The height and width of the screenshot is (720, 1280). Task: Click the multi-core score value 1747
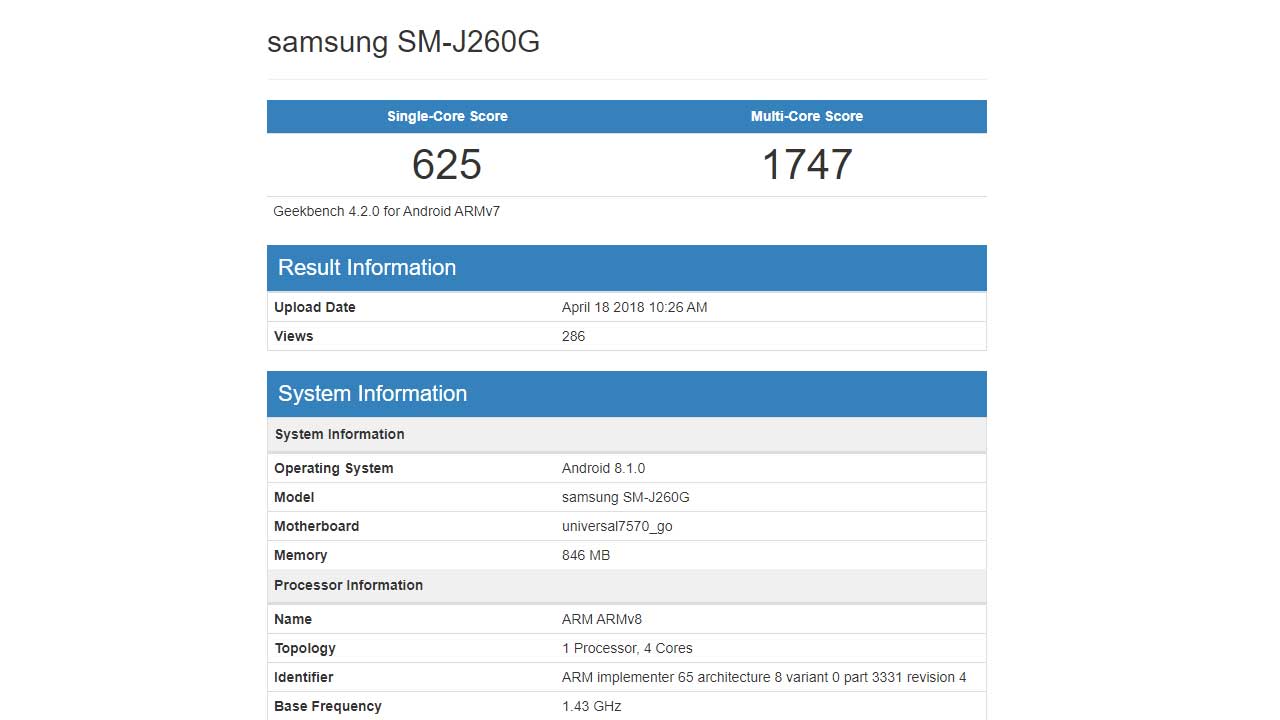(x=807, y=165)
